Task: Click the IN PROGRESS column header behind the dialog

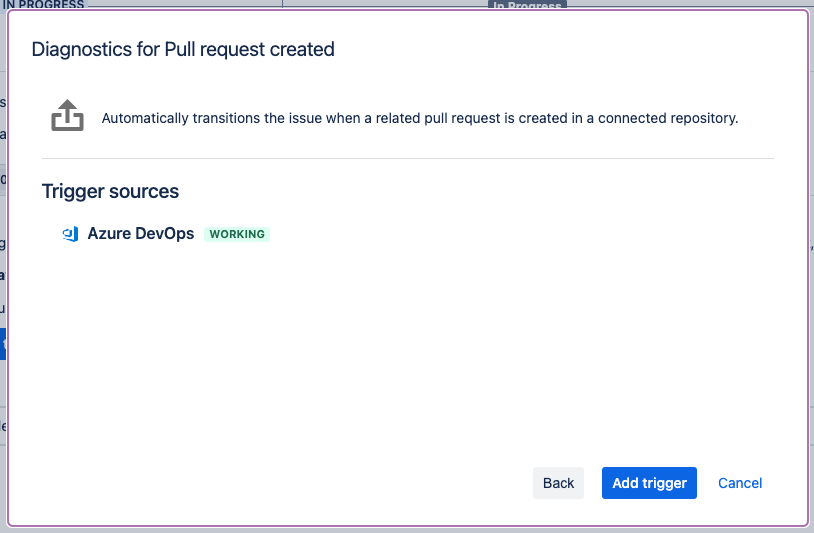Action: 43,4
